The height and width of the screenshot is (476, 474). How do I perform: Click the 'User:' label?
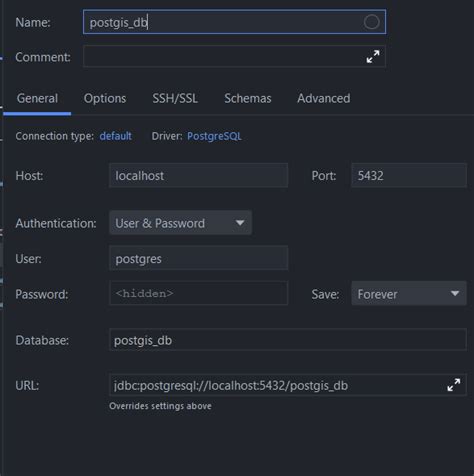[28, 259]
